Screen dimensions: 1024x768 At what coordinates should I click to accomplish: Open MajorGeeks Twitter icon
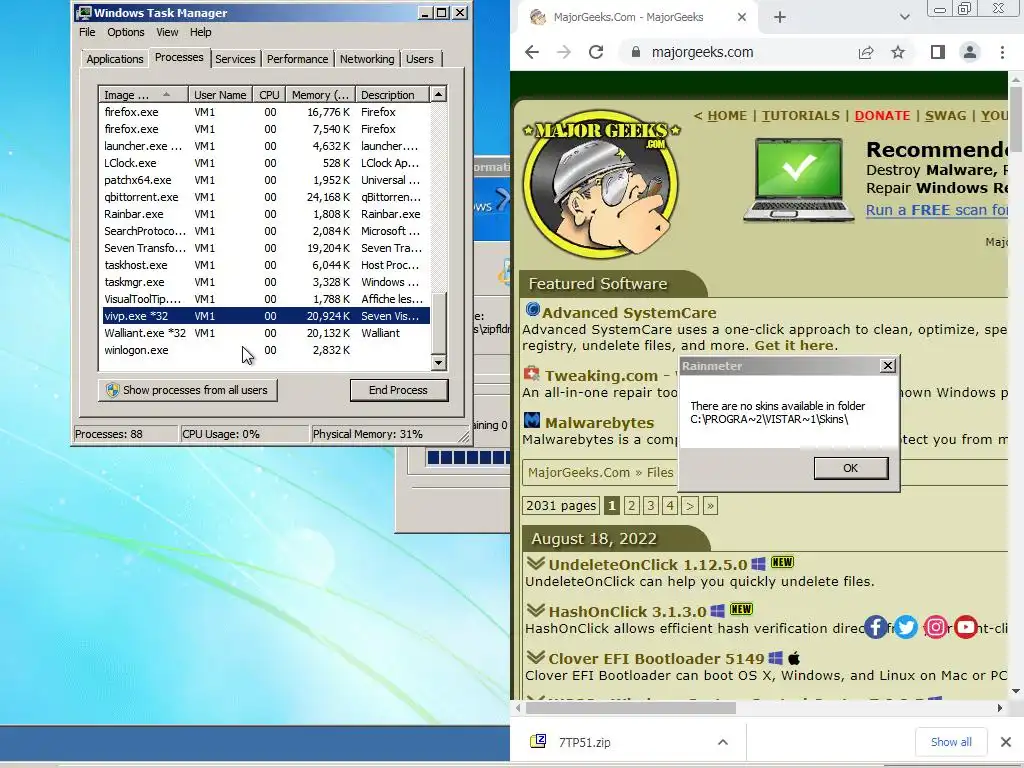point(906,627)
